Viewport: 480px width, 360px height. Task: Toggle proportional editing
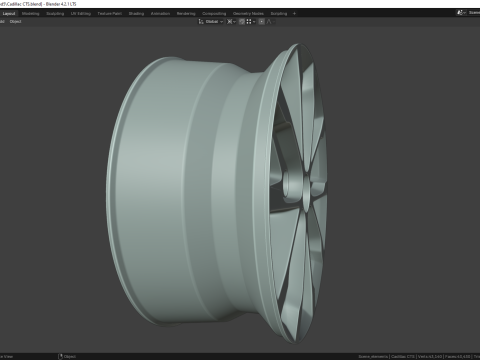[262, 22]
